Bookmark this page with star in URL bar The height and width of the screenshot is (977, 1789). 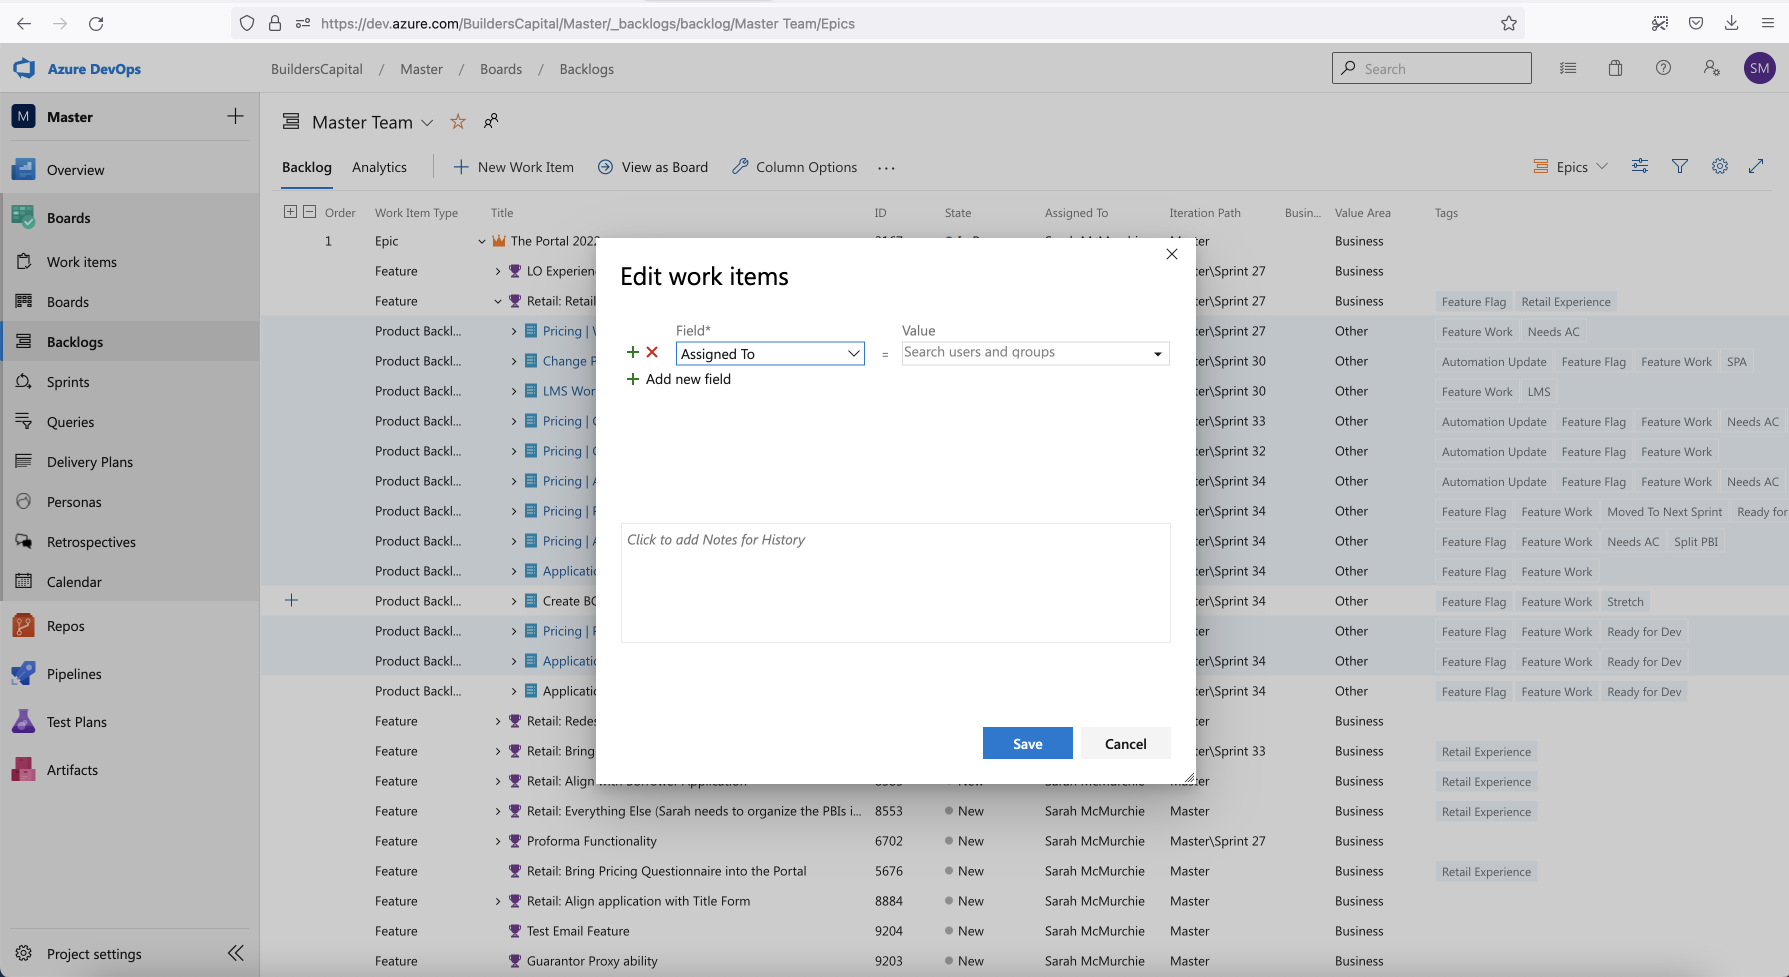1509,23
